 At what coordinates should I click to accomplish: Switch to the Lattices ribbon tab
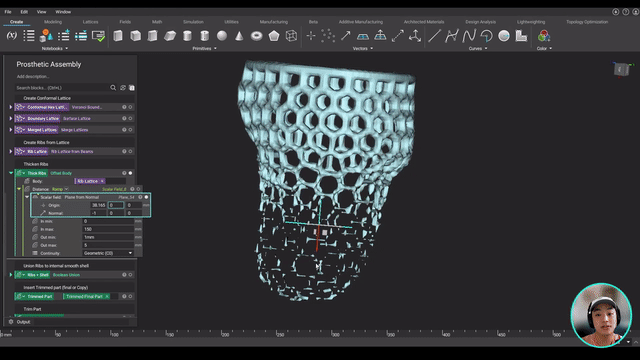pyautogui.click(x=90, y=22)
